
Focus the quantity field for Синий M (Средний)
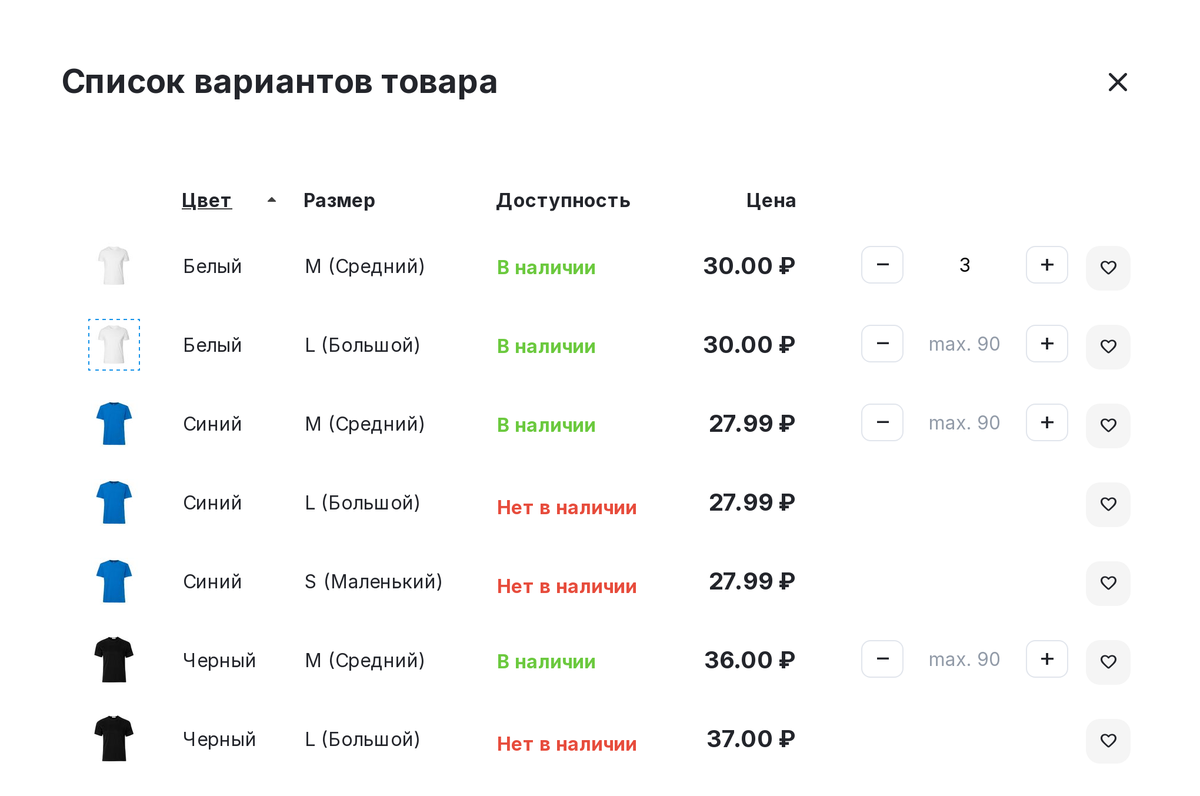click(x=965, y=423)
